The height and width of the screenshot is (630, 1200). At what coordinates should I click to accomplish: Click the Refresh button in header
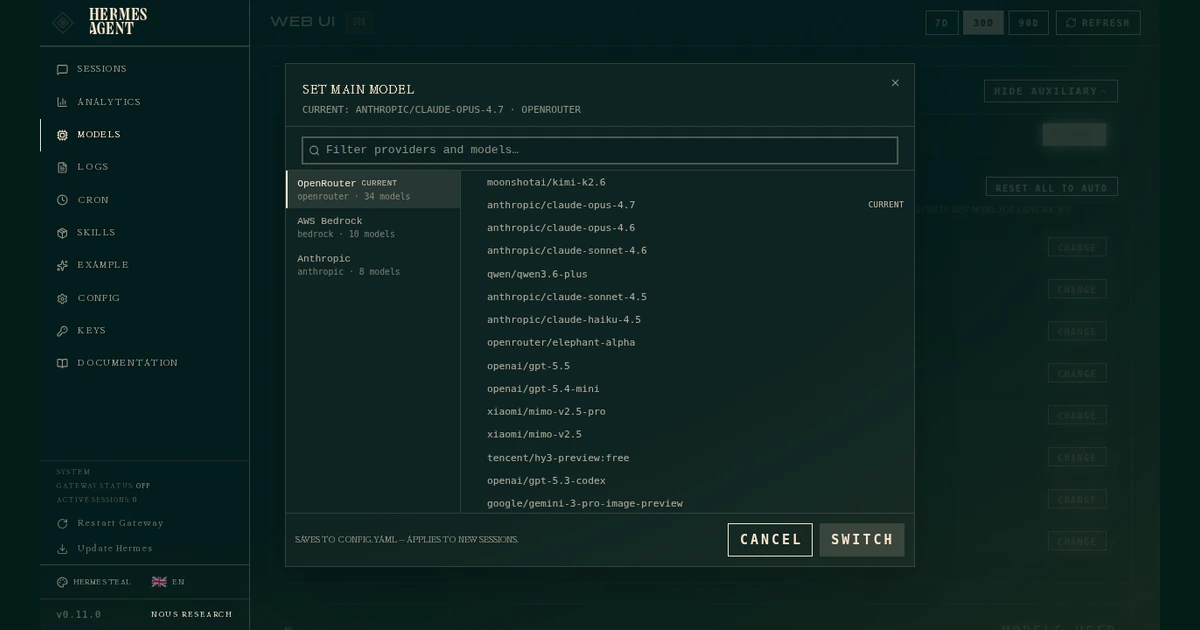coord(1097,23)
